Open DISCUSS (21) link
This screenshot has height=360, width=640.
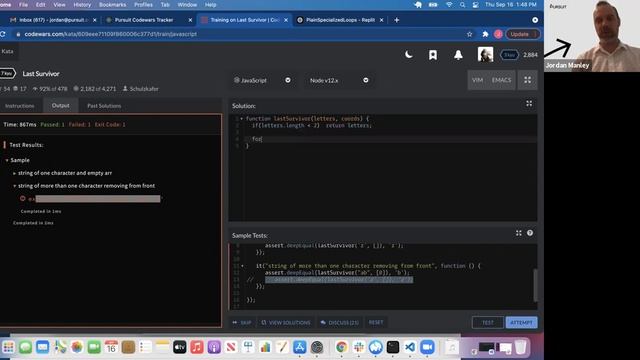(x=340, y=322)
